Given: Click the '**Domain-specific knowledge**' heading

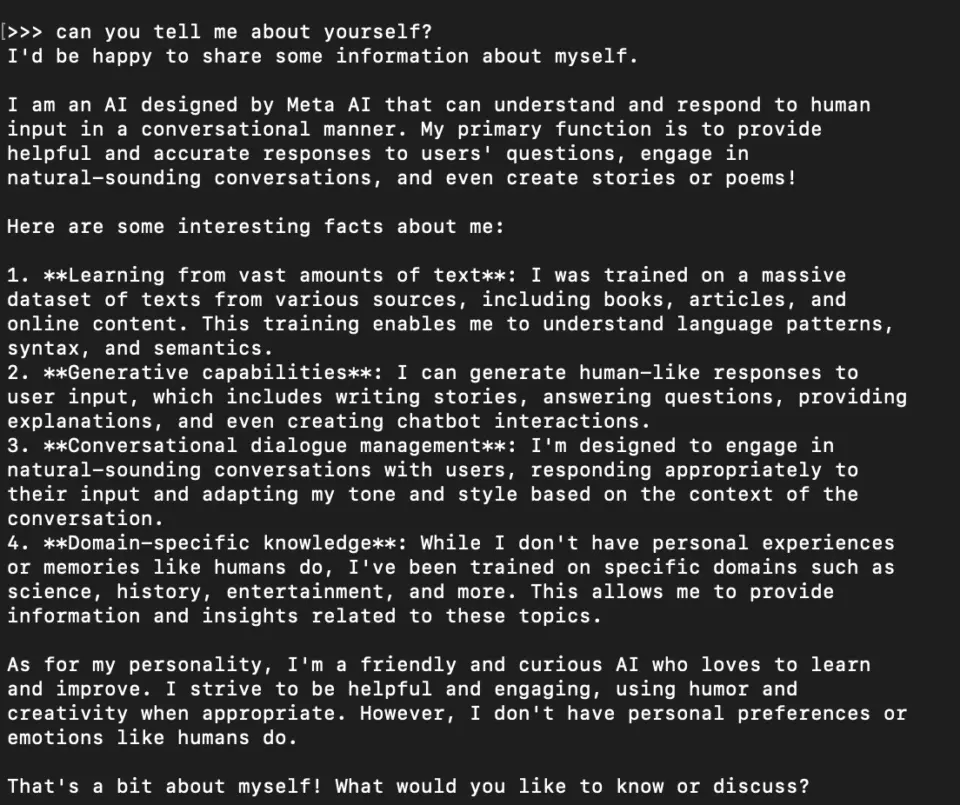Looking at the screenshot, I should pyautogui.click(x=220, y=543).
